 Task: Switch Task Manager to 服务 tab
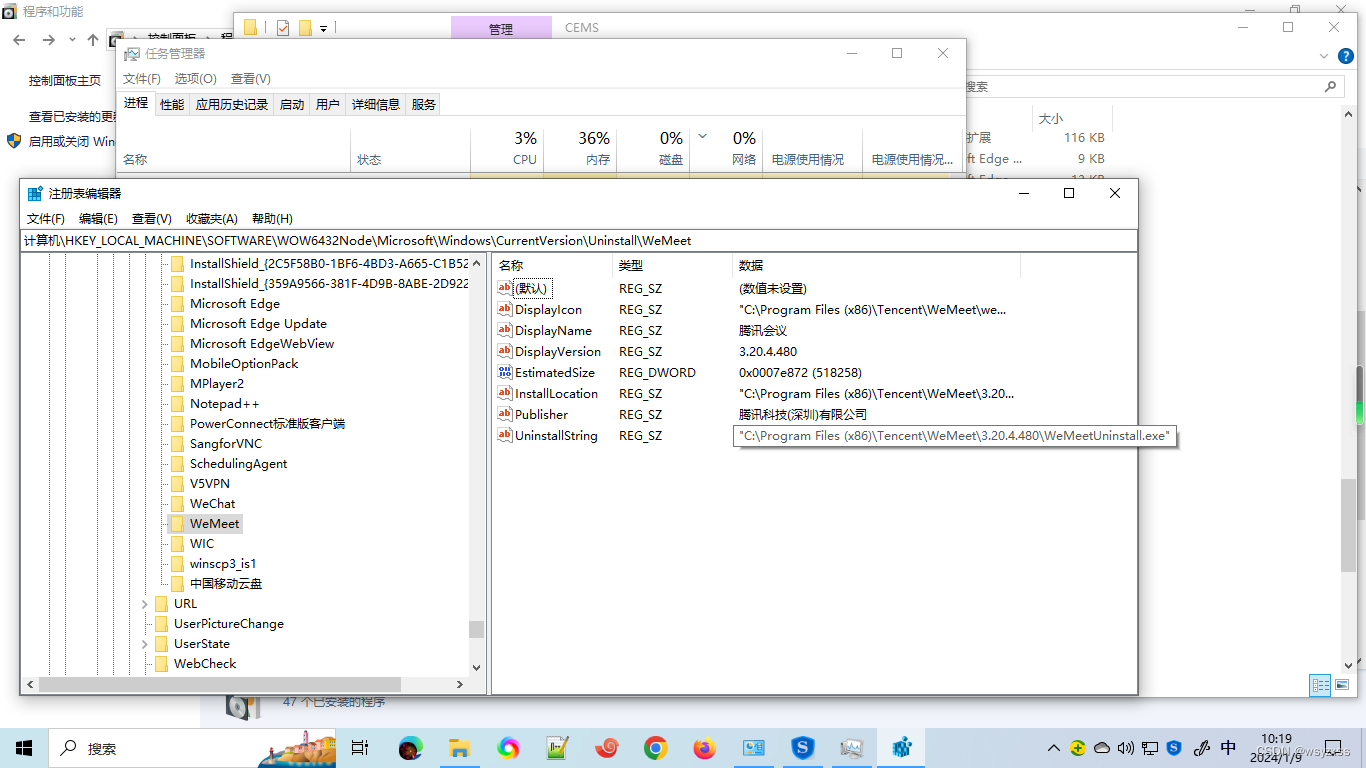coord(424,104)
